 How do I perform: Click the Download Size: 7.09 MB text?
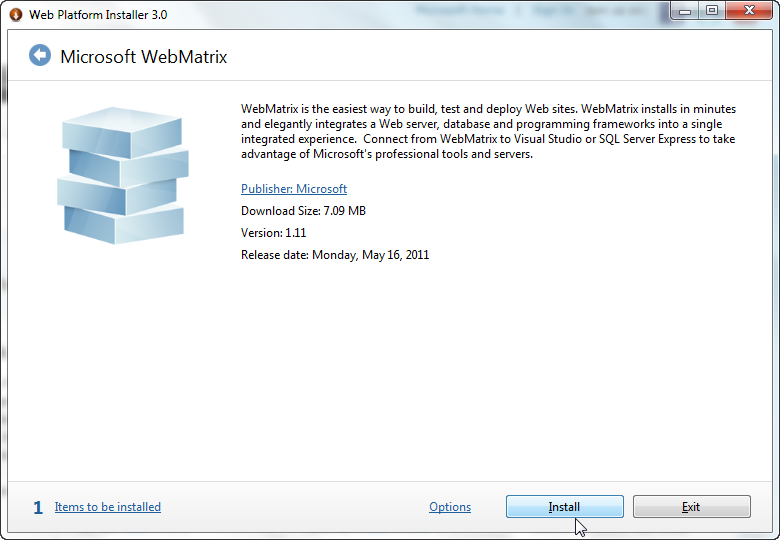(303, 211)
